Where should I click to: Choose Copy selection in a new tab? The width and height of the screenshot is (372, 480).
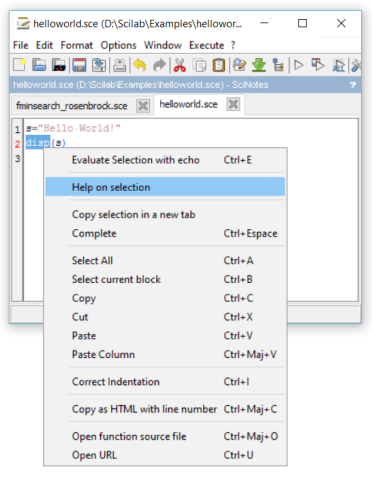click(x=165, y=215)
